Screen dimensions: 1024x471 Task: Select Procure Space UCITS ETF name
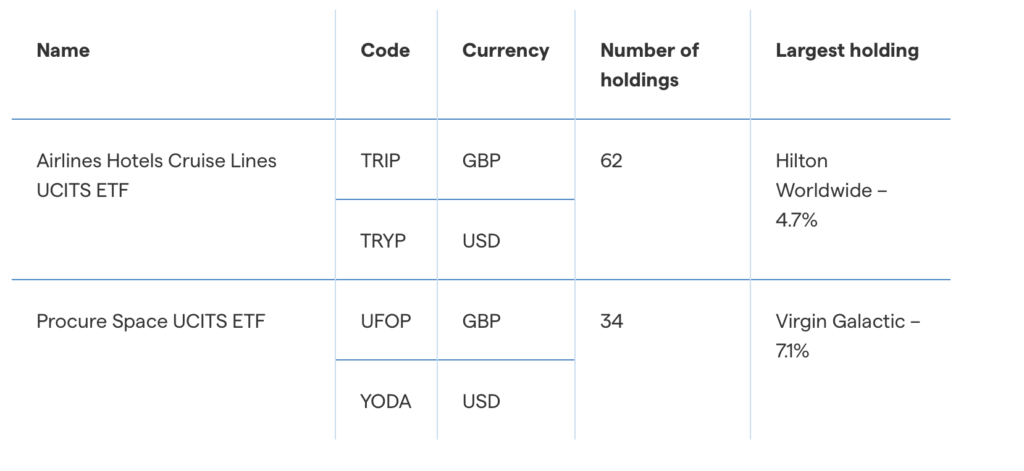click(x=150, y=322)
